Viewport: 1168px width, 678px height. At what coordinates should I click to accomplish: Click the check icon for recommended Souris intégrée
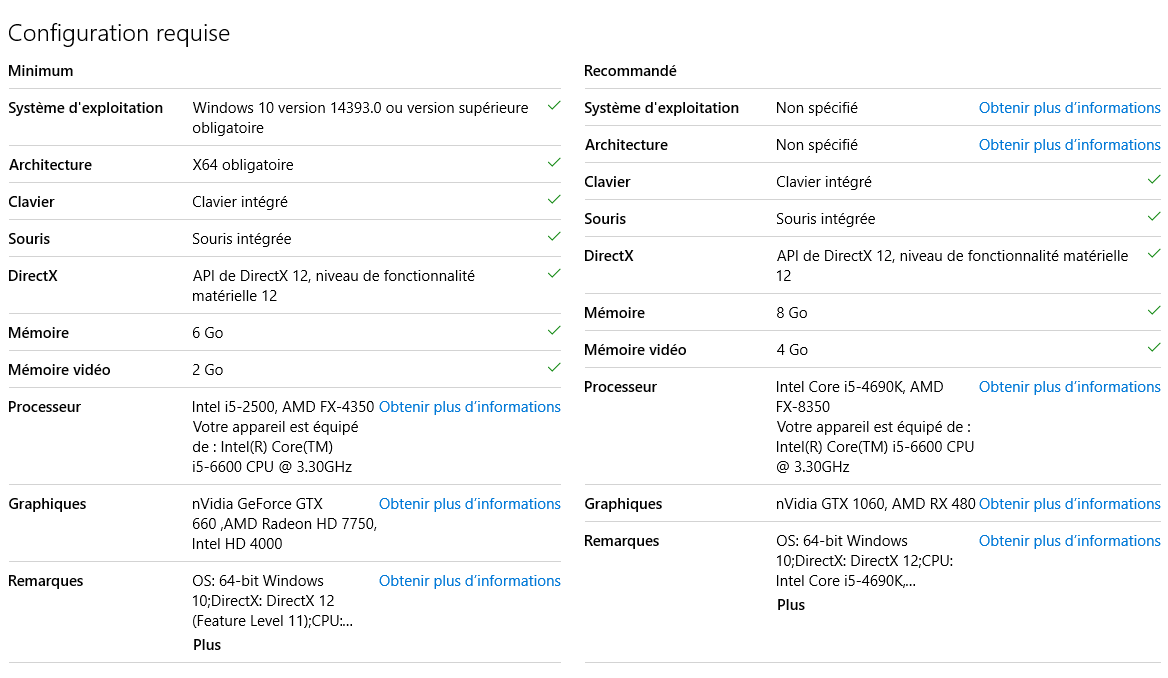[1154, 217]
